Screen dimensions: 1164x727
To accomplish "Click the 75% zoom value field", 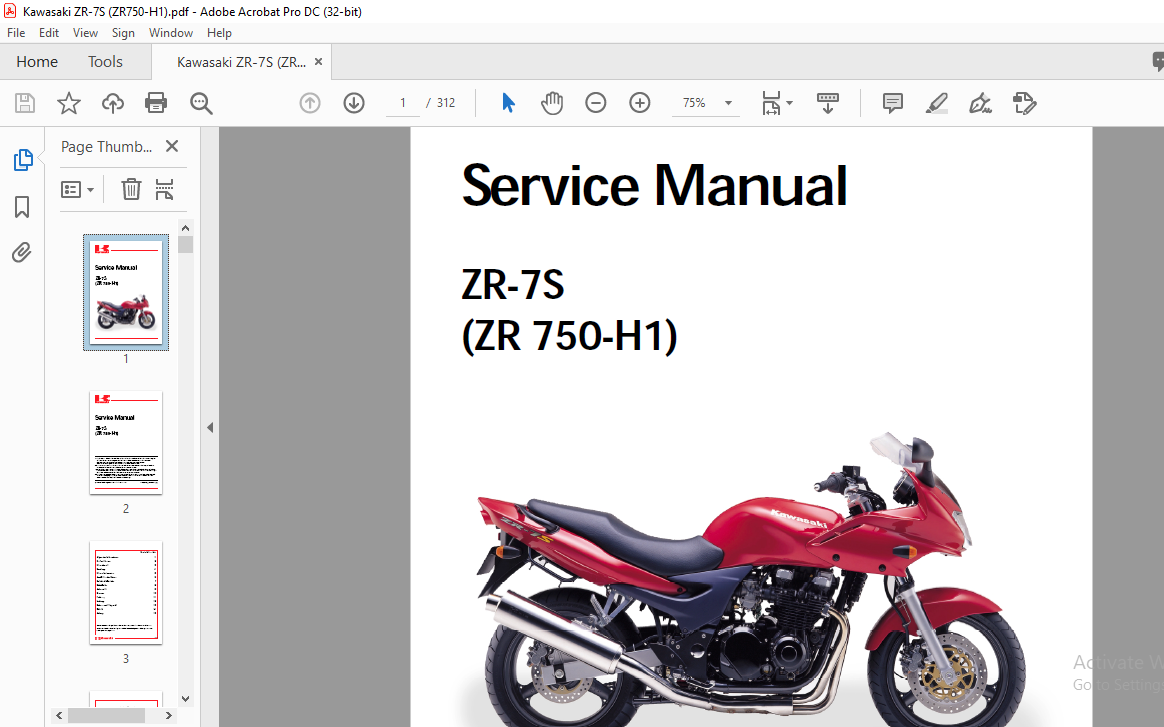I will [694, 102].
